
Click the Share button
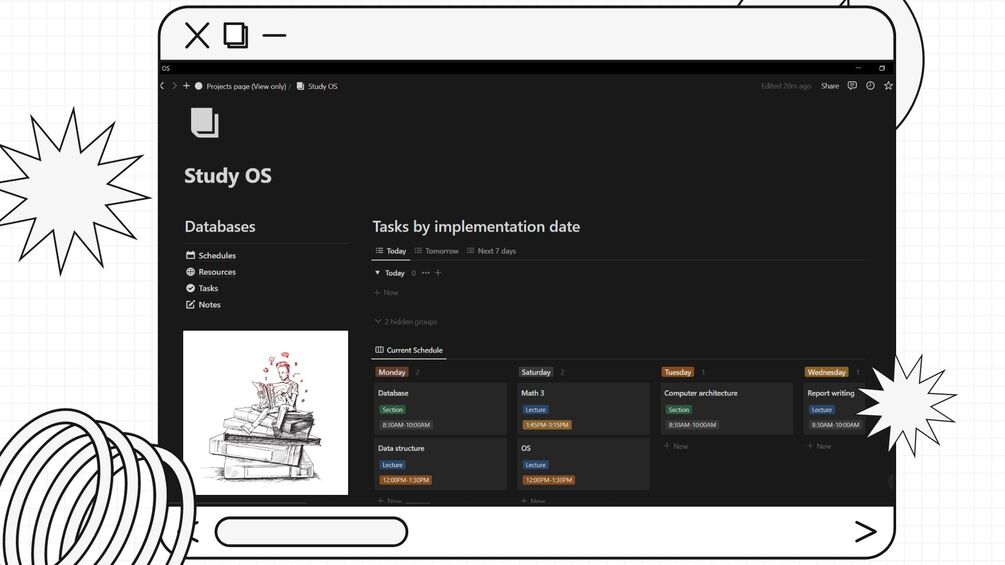pos(830,86)
